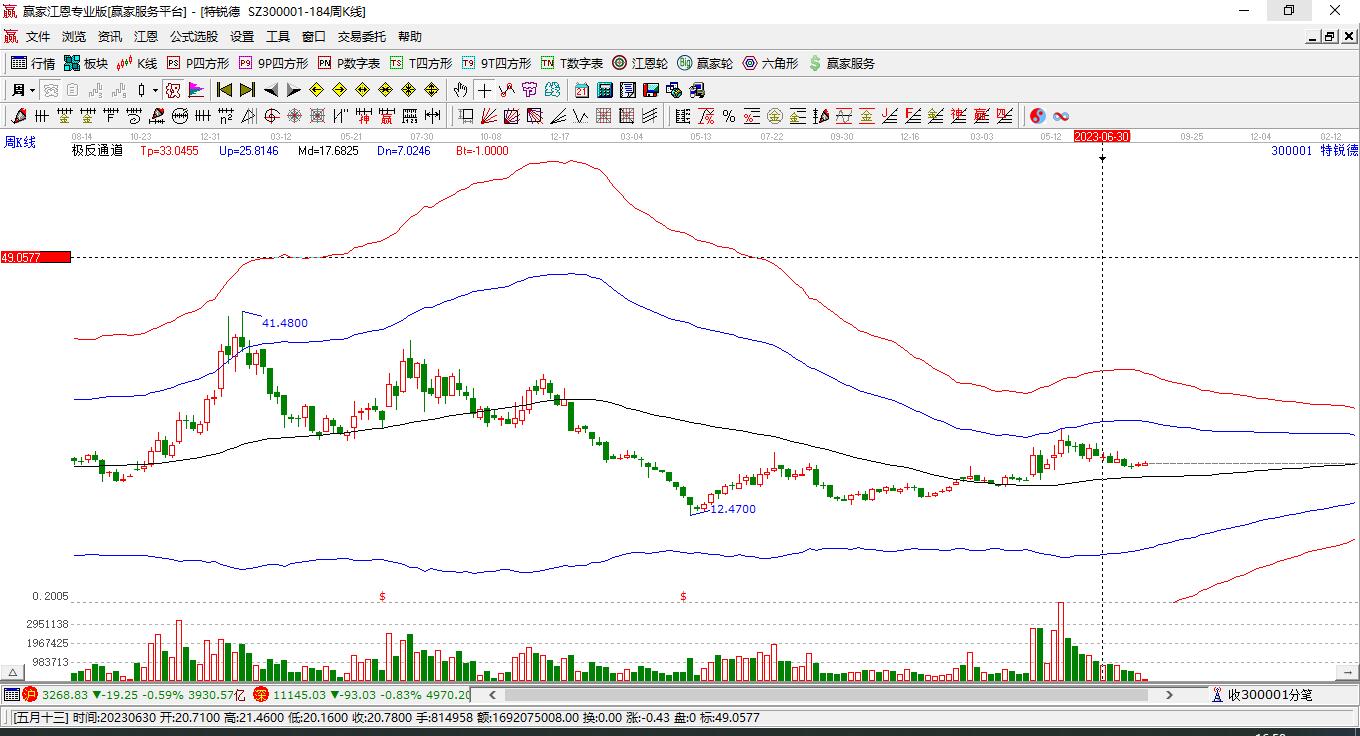Image resolution: width=1360 pixels, height=736 pixels.
Task: Open the T四方形 time square
Action: 421,63
